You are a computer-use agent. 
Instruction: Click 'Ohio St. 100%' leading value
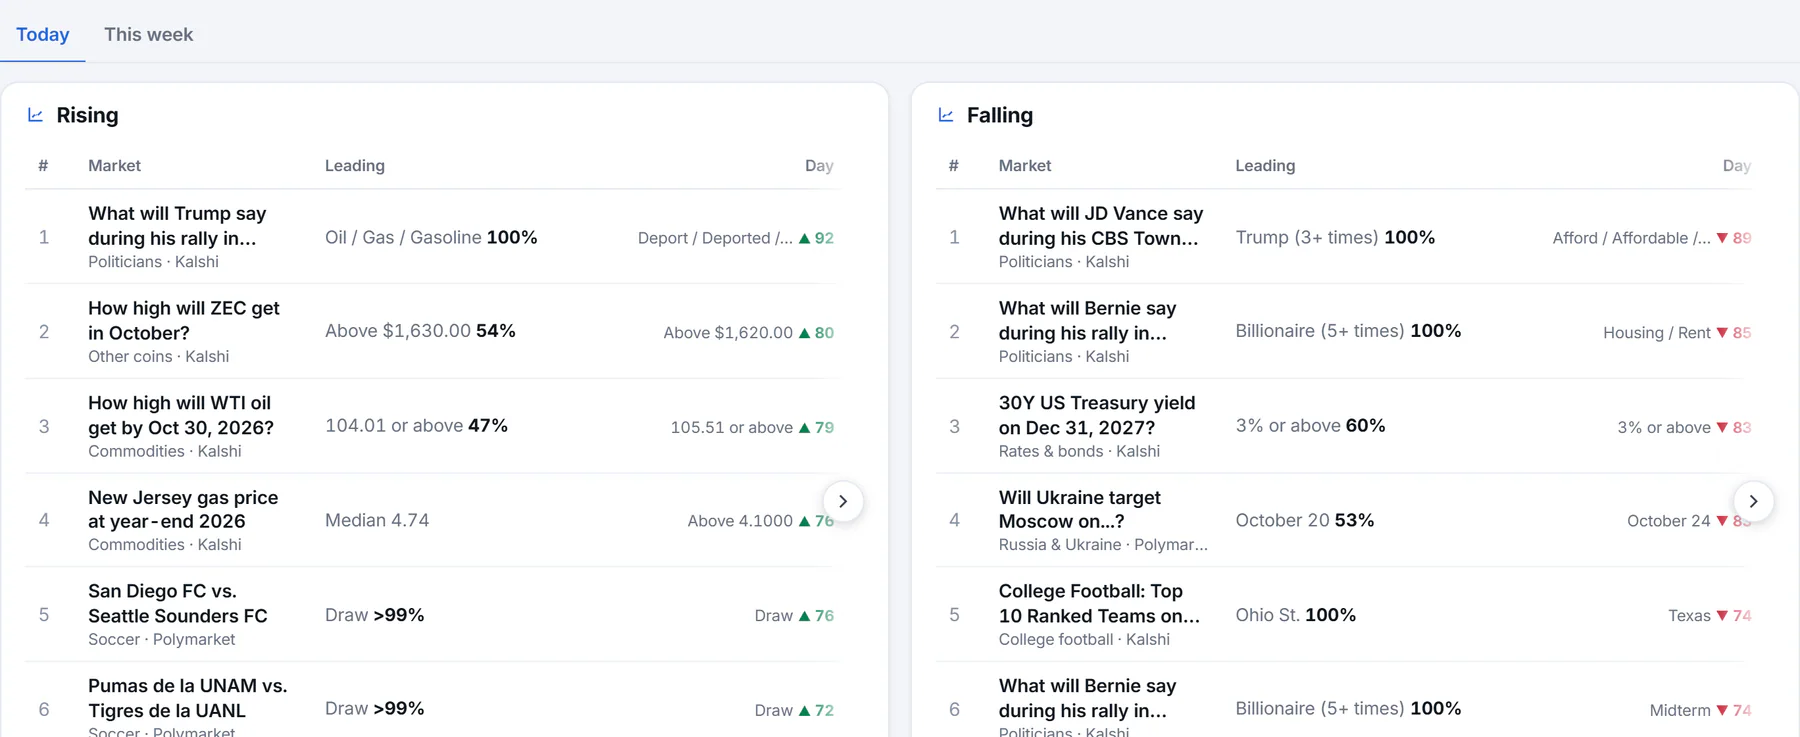pyautogui.click(x=1296, y=615)
